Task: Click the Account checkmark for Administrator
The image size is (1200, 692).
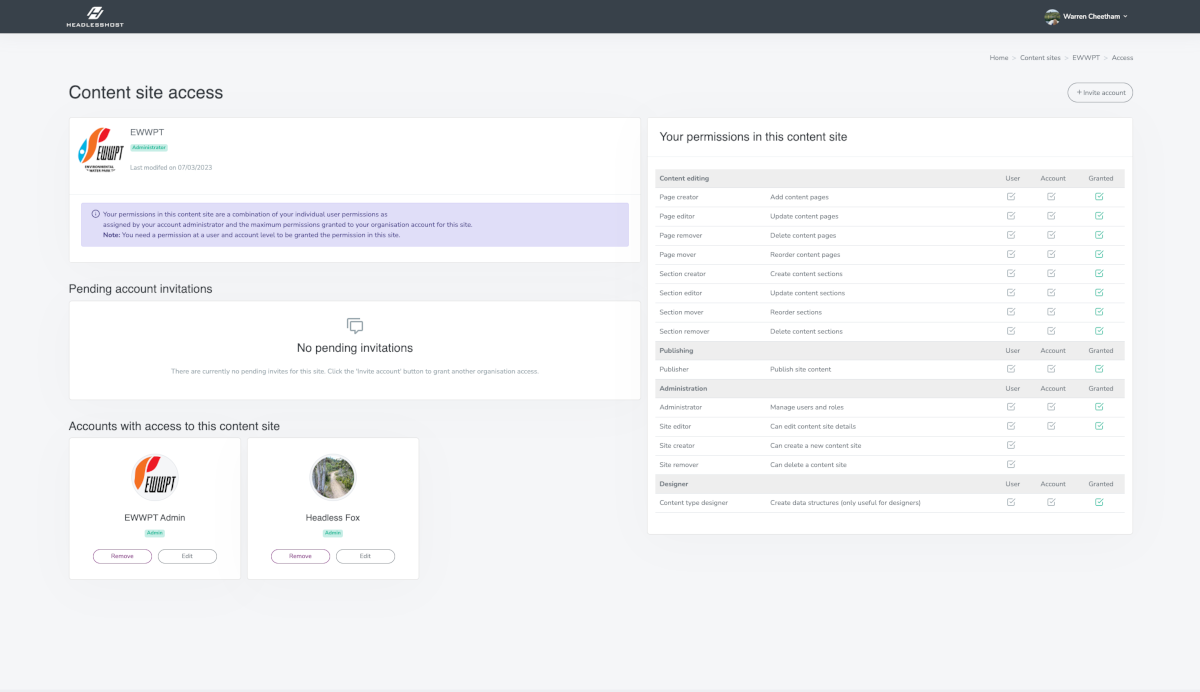Action: pos(1051,407)
